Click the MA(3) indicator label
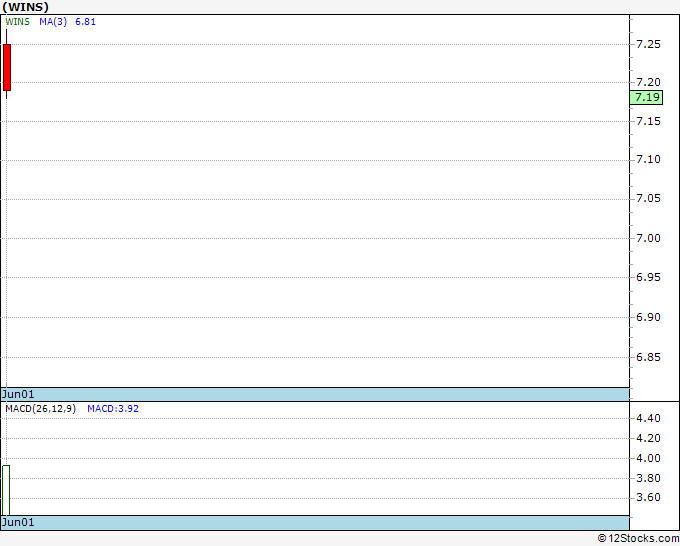This screenshot has width=680, height=546. coord(53,22)
